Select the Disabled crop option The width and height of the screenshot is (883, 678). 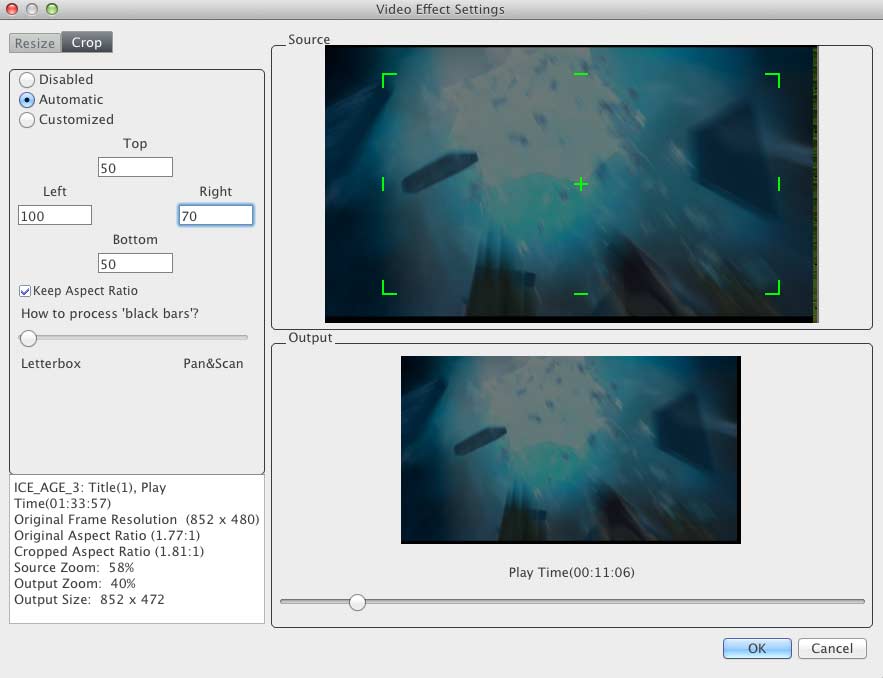click(27, 80)
